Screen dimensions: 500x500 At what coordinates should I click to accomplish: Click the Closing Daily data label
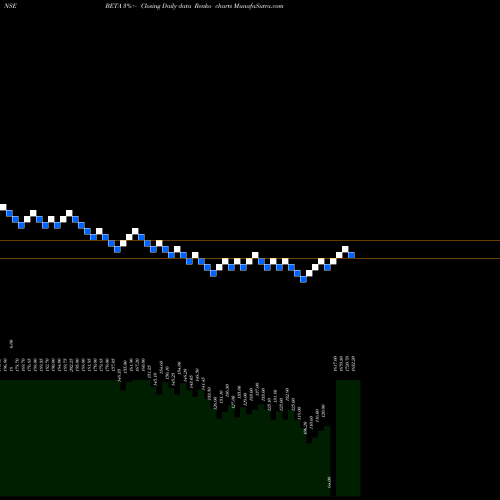[x=165, y=6]
